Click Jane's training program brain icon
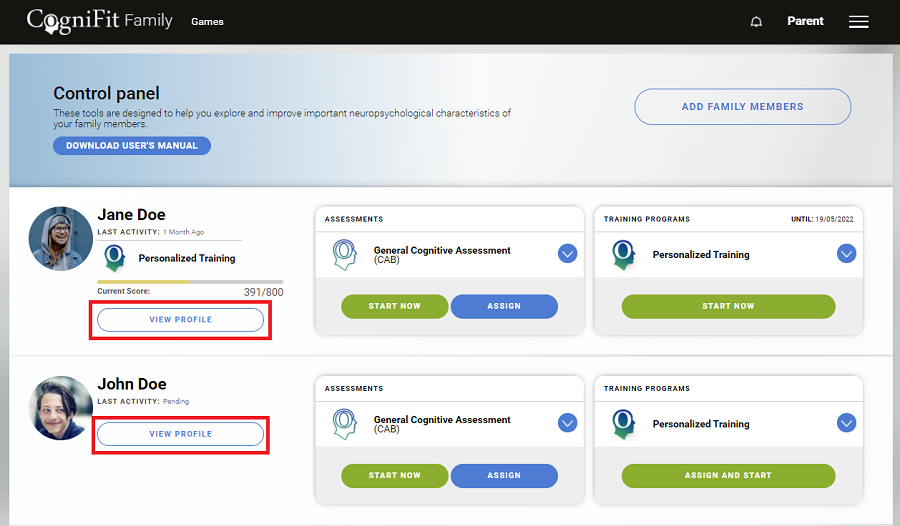Image resolution: width=900 pixels, height=526 pixels. coord(624,255)
